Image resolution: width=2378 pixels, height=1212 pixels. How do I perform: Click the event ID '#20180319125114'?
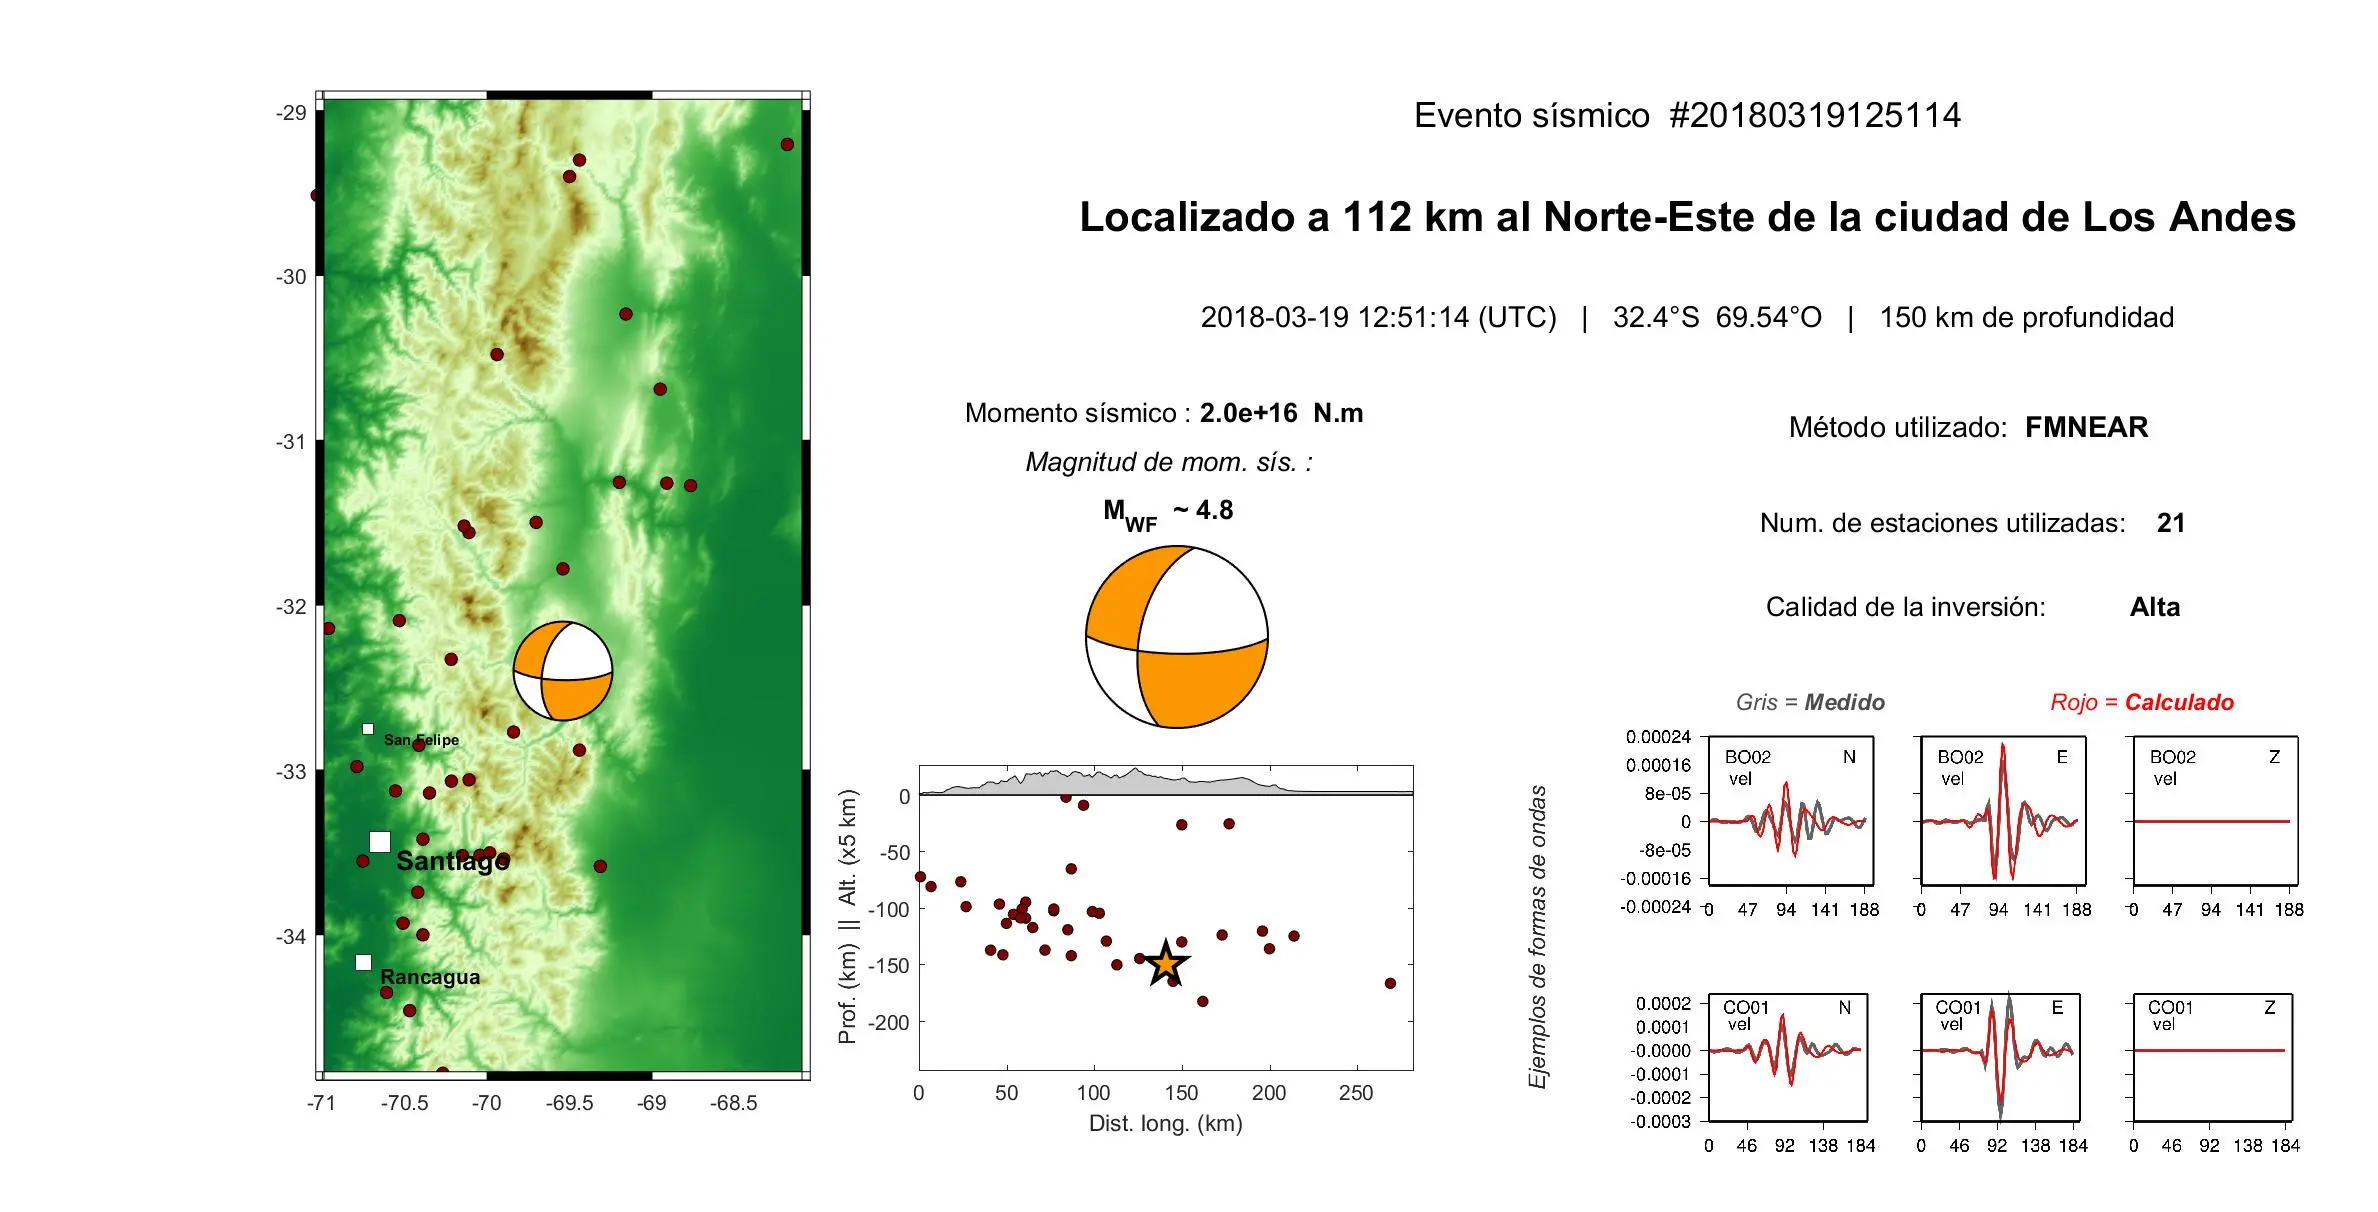tap(1815, 115)
